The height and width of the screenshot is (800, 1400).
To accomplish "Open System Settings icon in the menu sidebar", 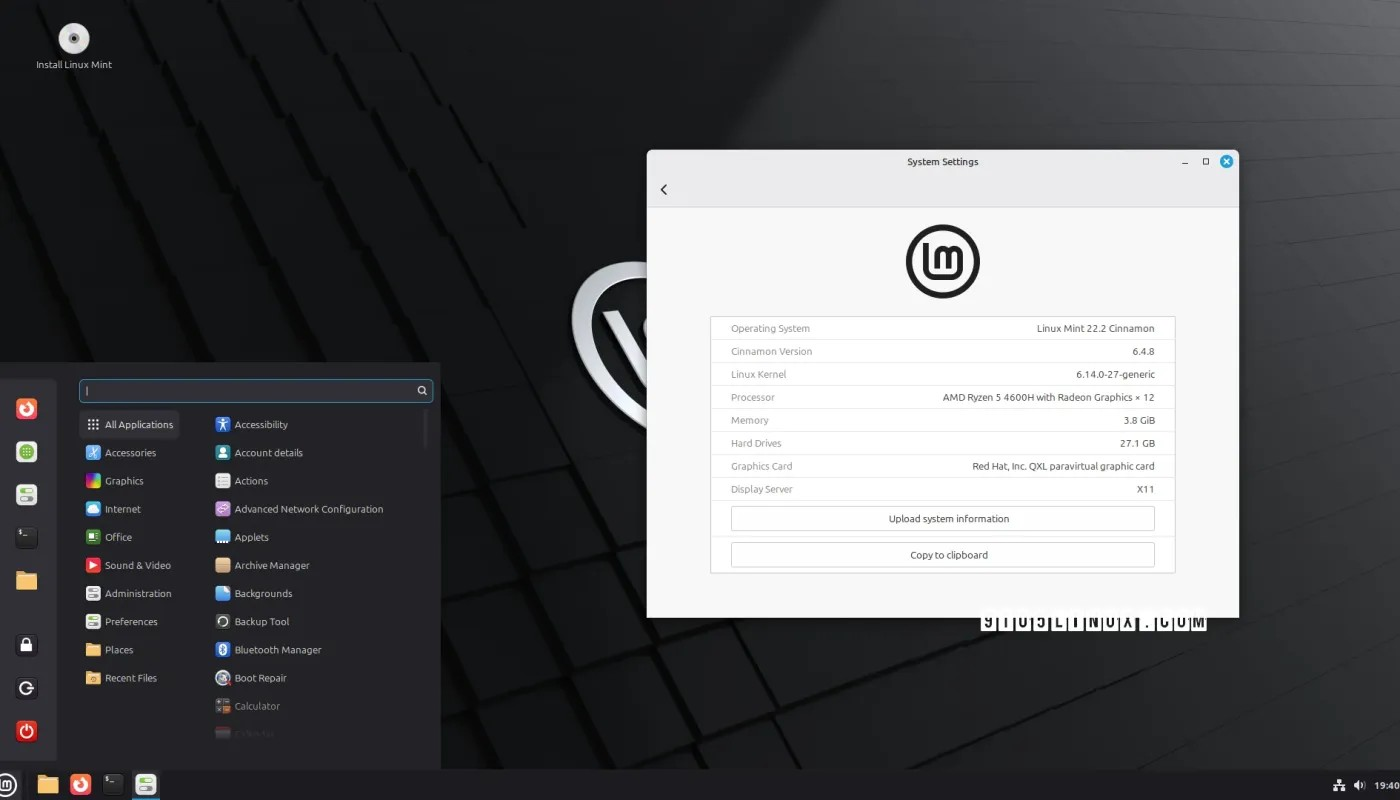I will tap(25, 494).
